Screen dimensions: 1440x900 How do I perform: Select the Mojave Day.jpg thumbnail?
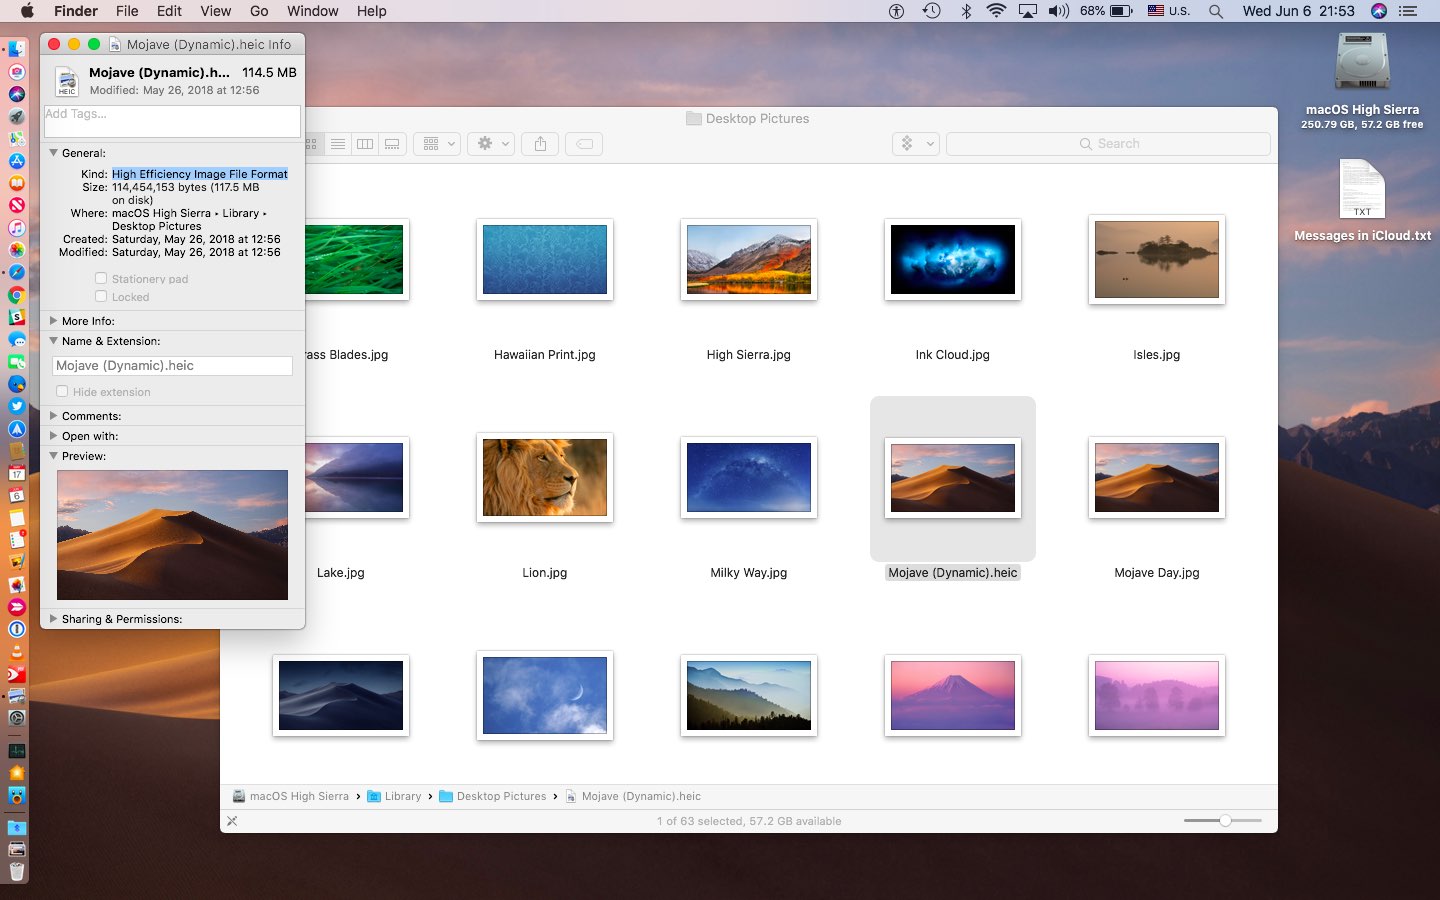tap(1157, 477)
